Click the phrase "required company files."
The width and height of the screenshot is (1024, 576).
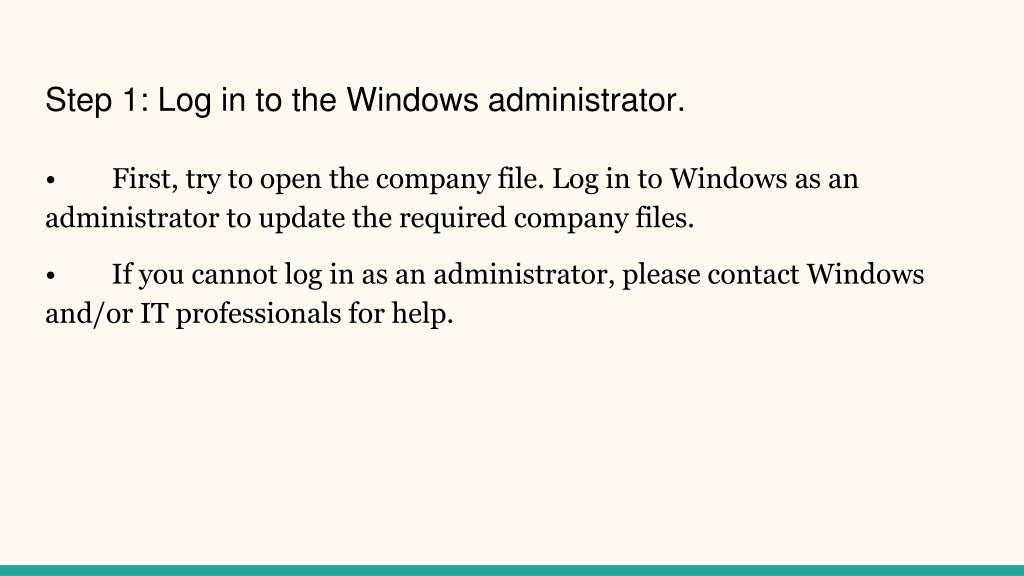[x=547, y=219]
